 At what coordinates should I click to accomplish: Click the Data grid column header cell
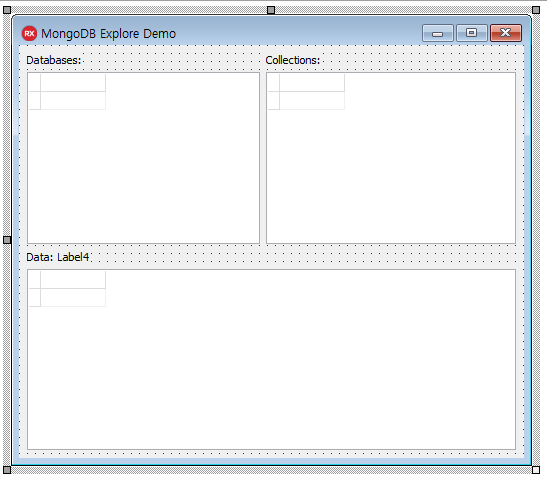(x=73, y=280)
